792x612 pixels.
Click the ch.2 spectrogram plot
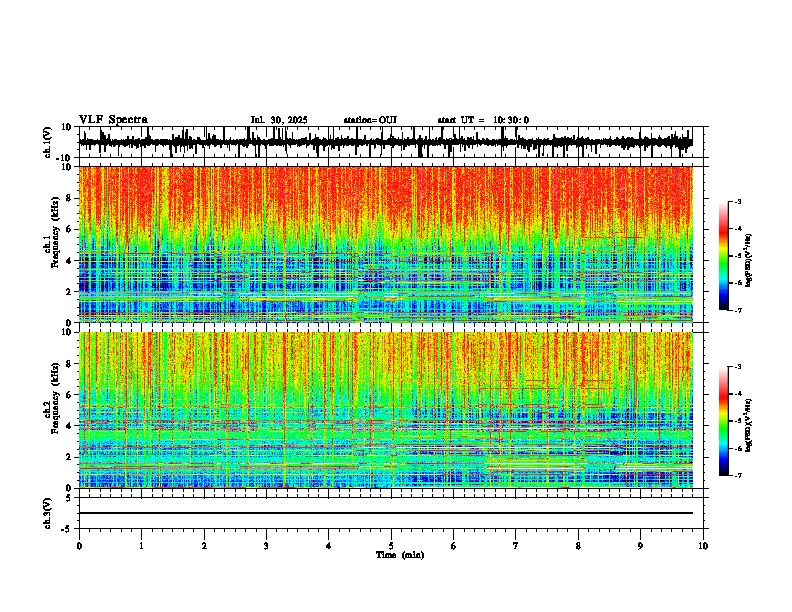tap(386, 410)
